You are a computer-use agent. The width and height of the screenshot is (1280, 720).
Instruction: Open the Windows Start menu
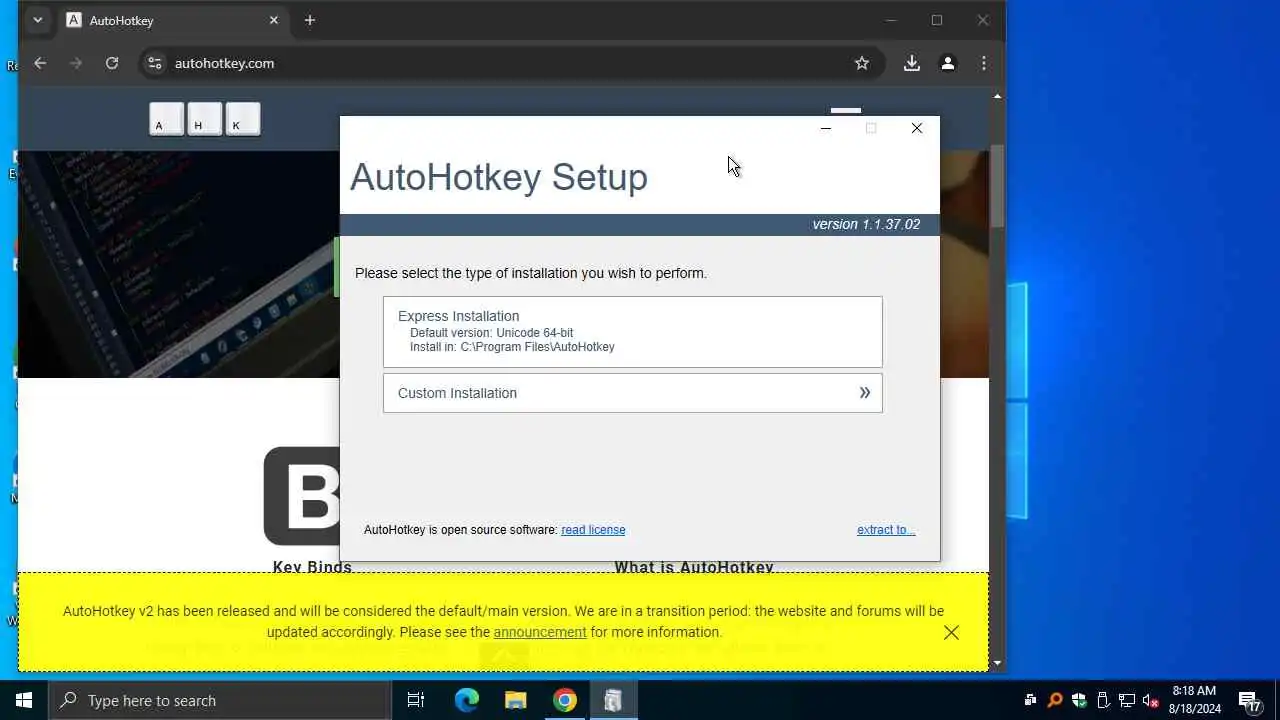tap(24, 700)
